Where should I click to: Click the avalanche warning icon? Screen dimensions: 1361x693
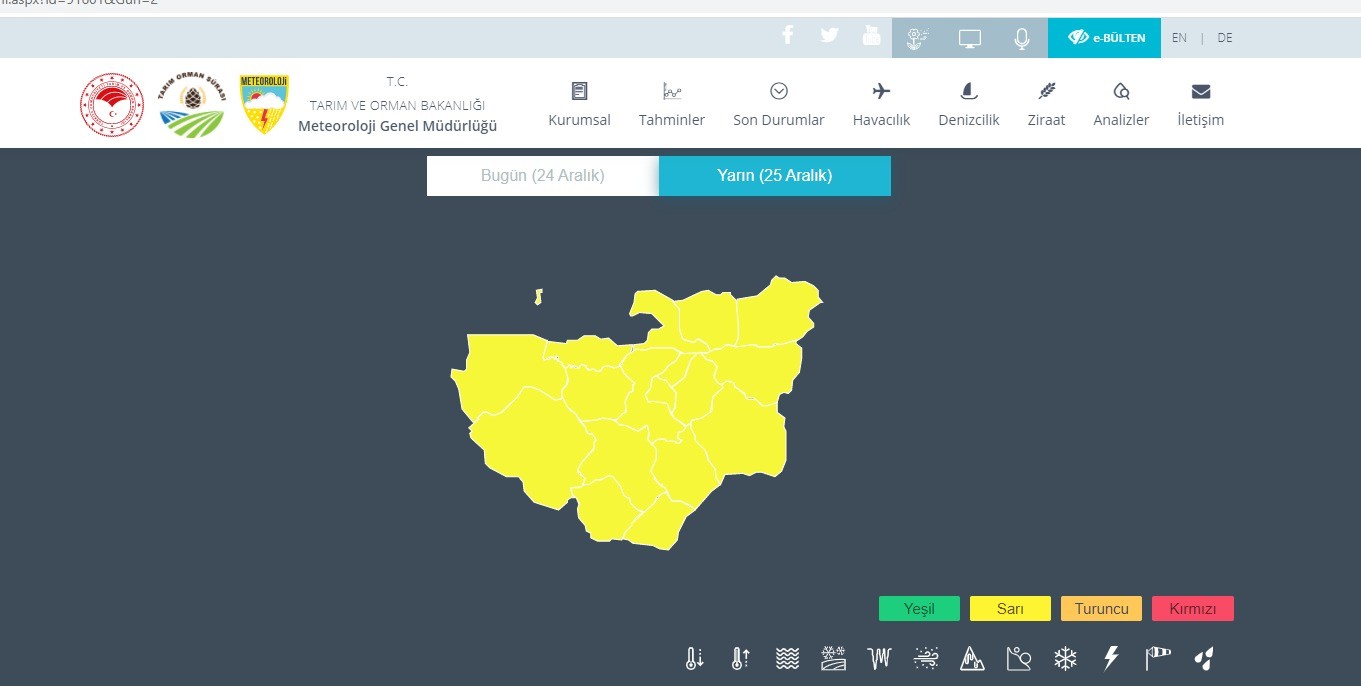coord(972,658)
